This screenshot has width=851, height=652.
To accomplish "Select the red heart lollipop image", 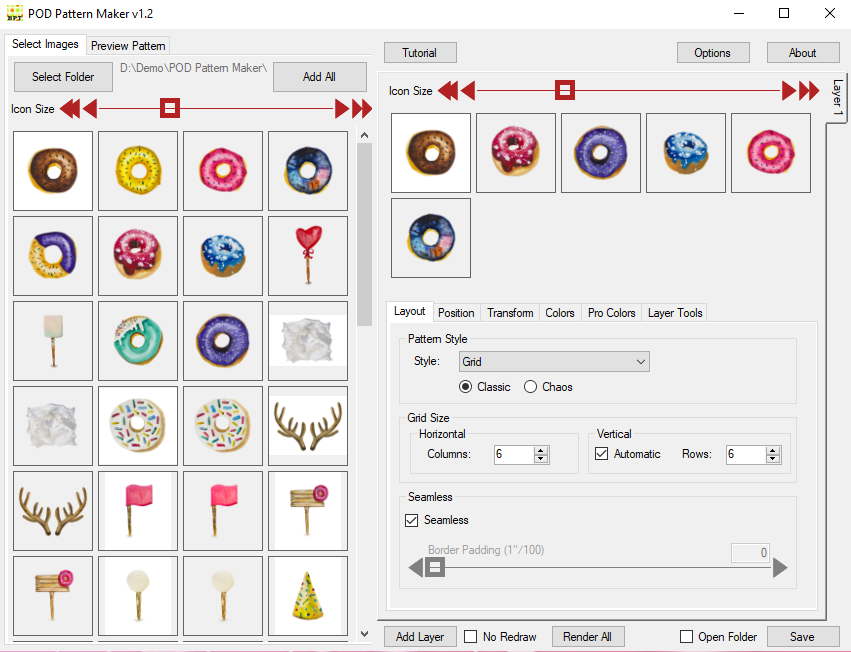I will [x=308, y=256].
